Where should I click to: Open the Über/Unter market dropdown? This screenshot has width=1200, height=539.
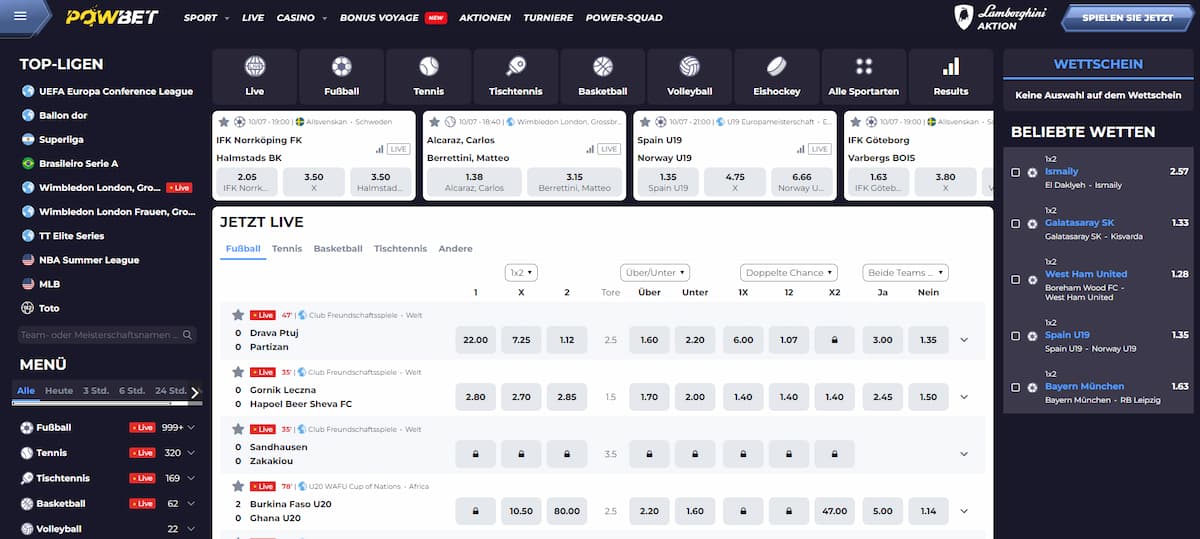[655, 272]
